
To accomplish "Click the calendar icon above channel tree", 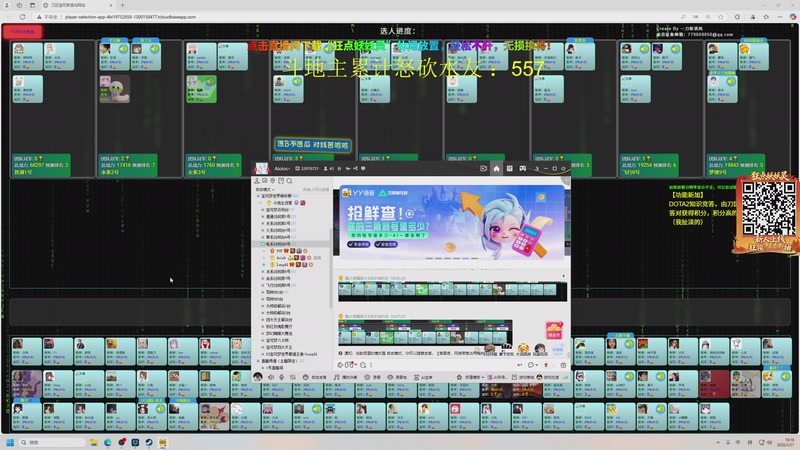I will [x=281, y=181].
